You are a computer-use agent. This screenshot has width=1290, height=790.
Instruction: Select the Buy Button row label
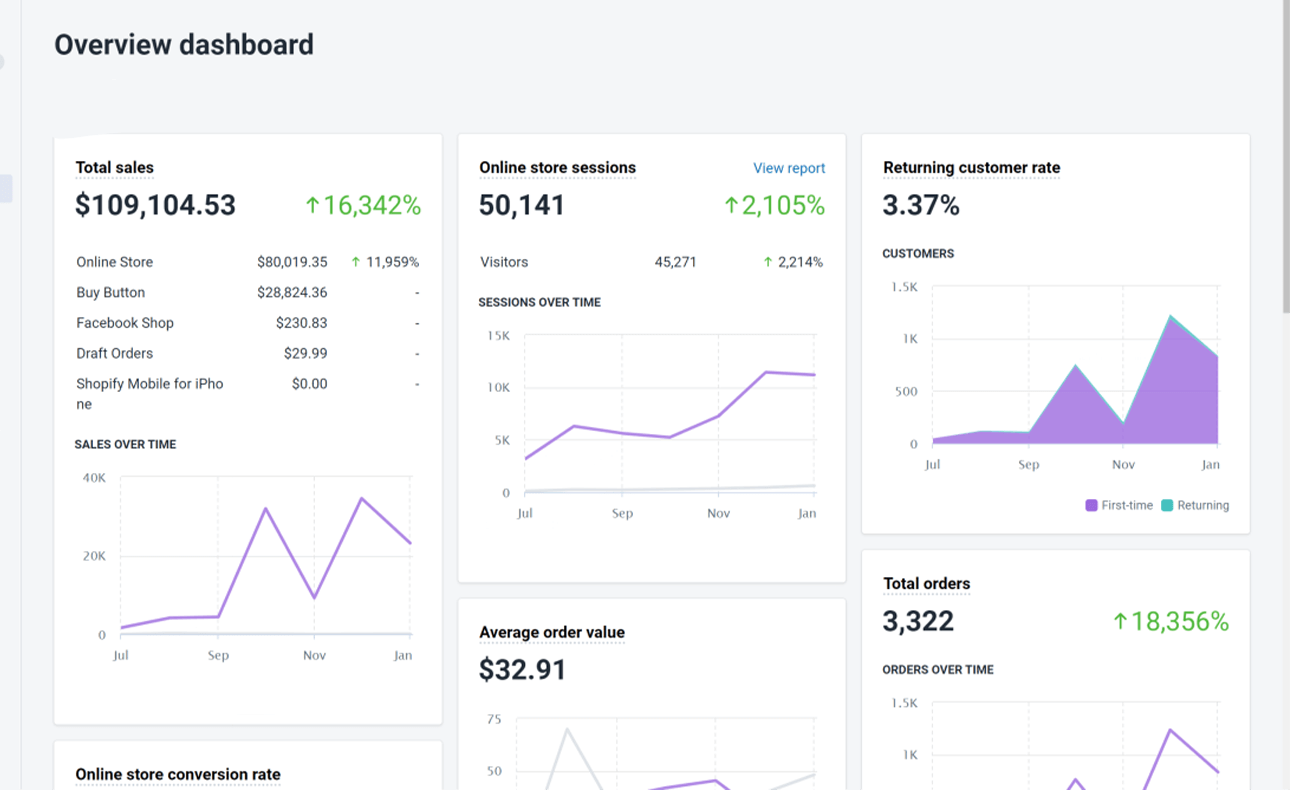pyautogui.click(x=111, y=293)
